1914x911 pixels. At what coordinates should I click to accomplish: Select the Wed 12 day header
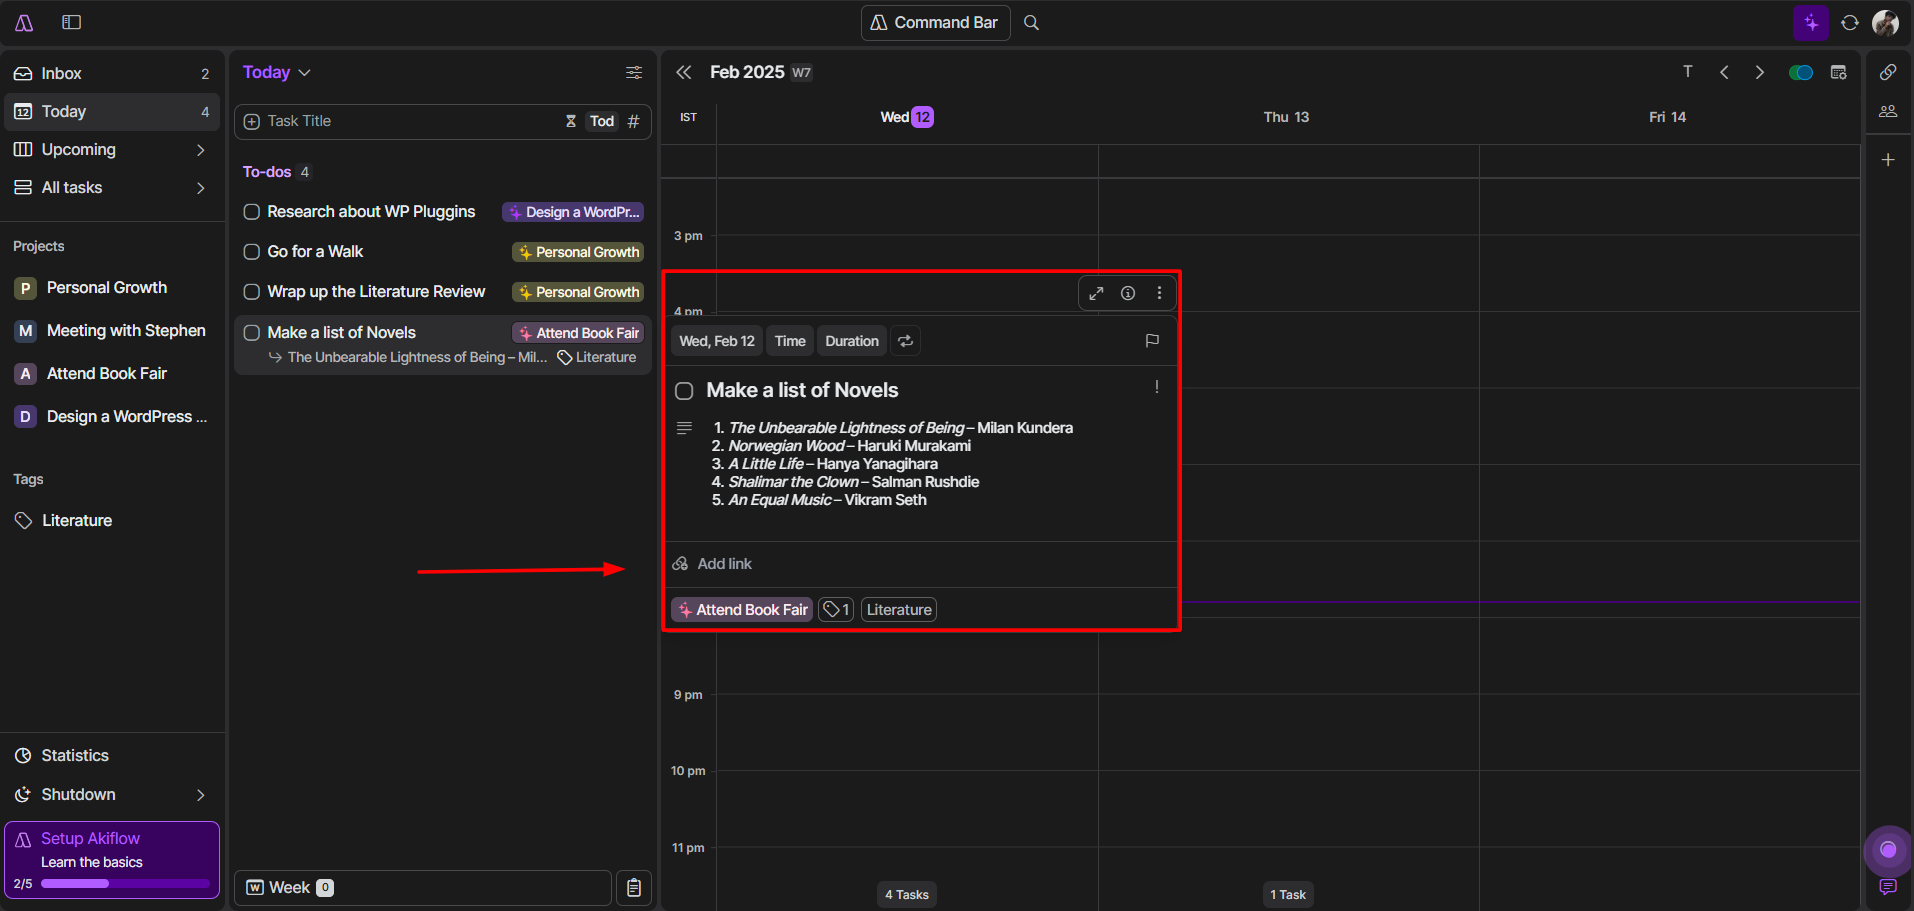point(907,117)
